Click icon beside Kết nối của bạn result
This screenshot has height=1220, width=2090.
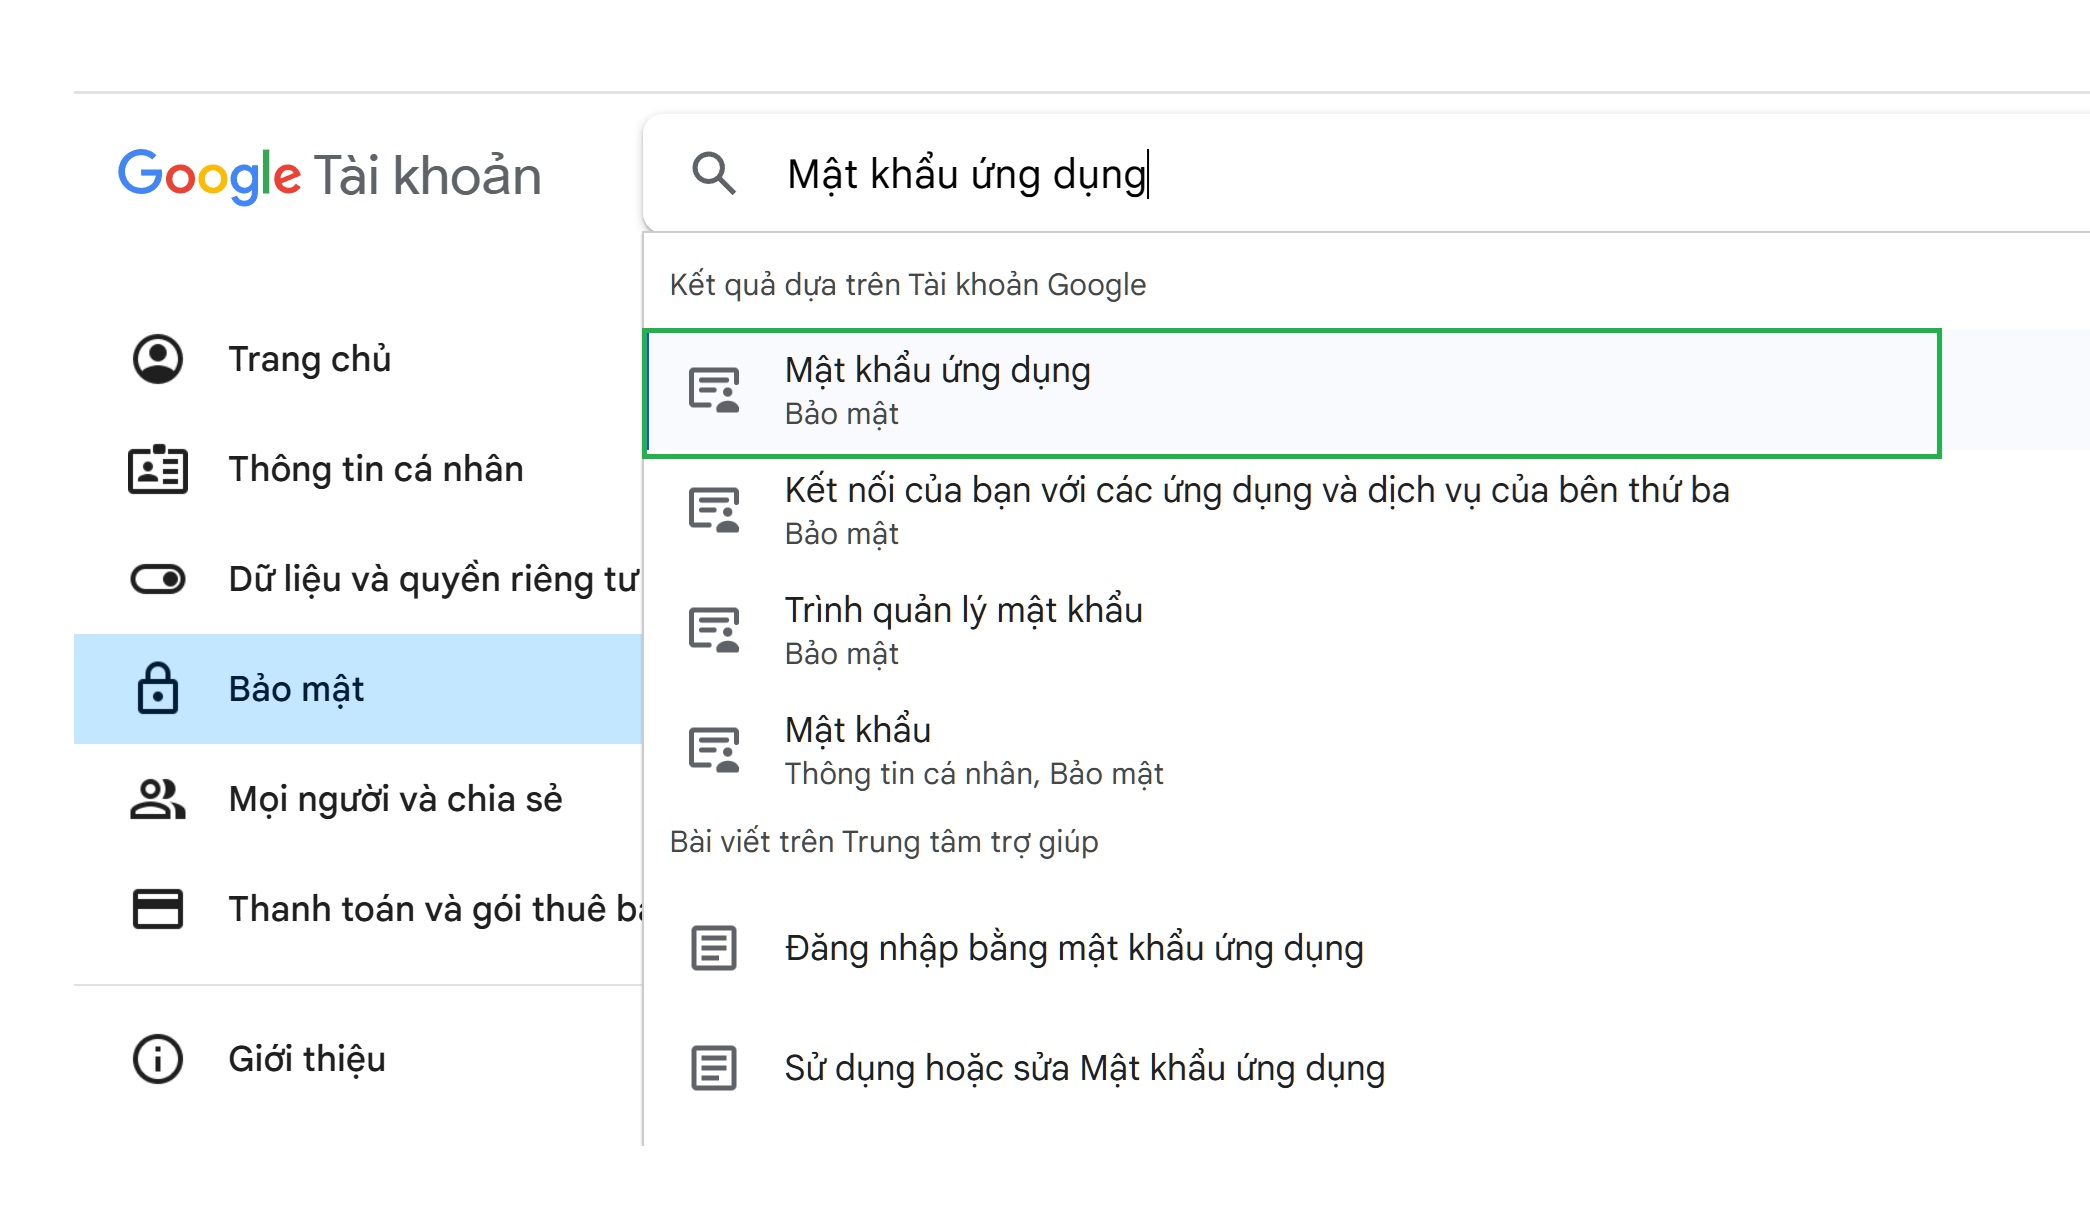tap(714, 510)
